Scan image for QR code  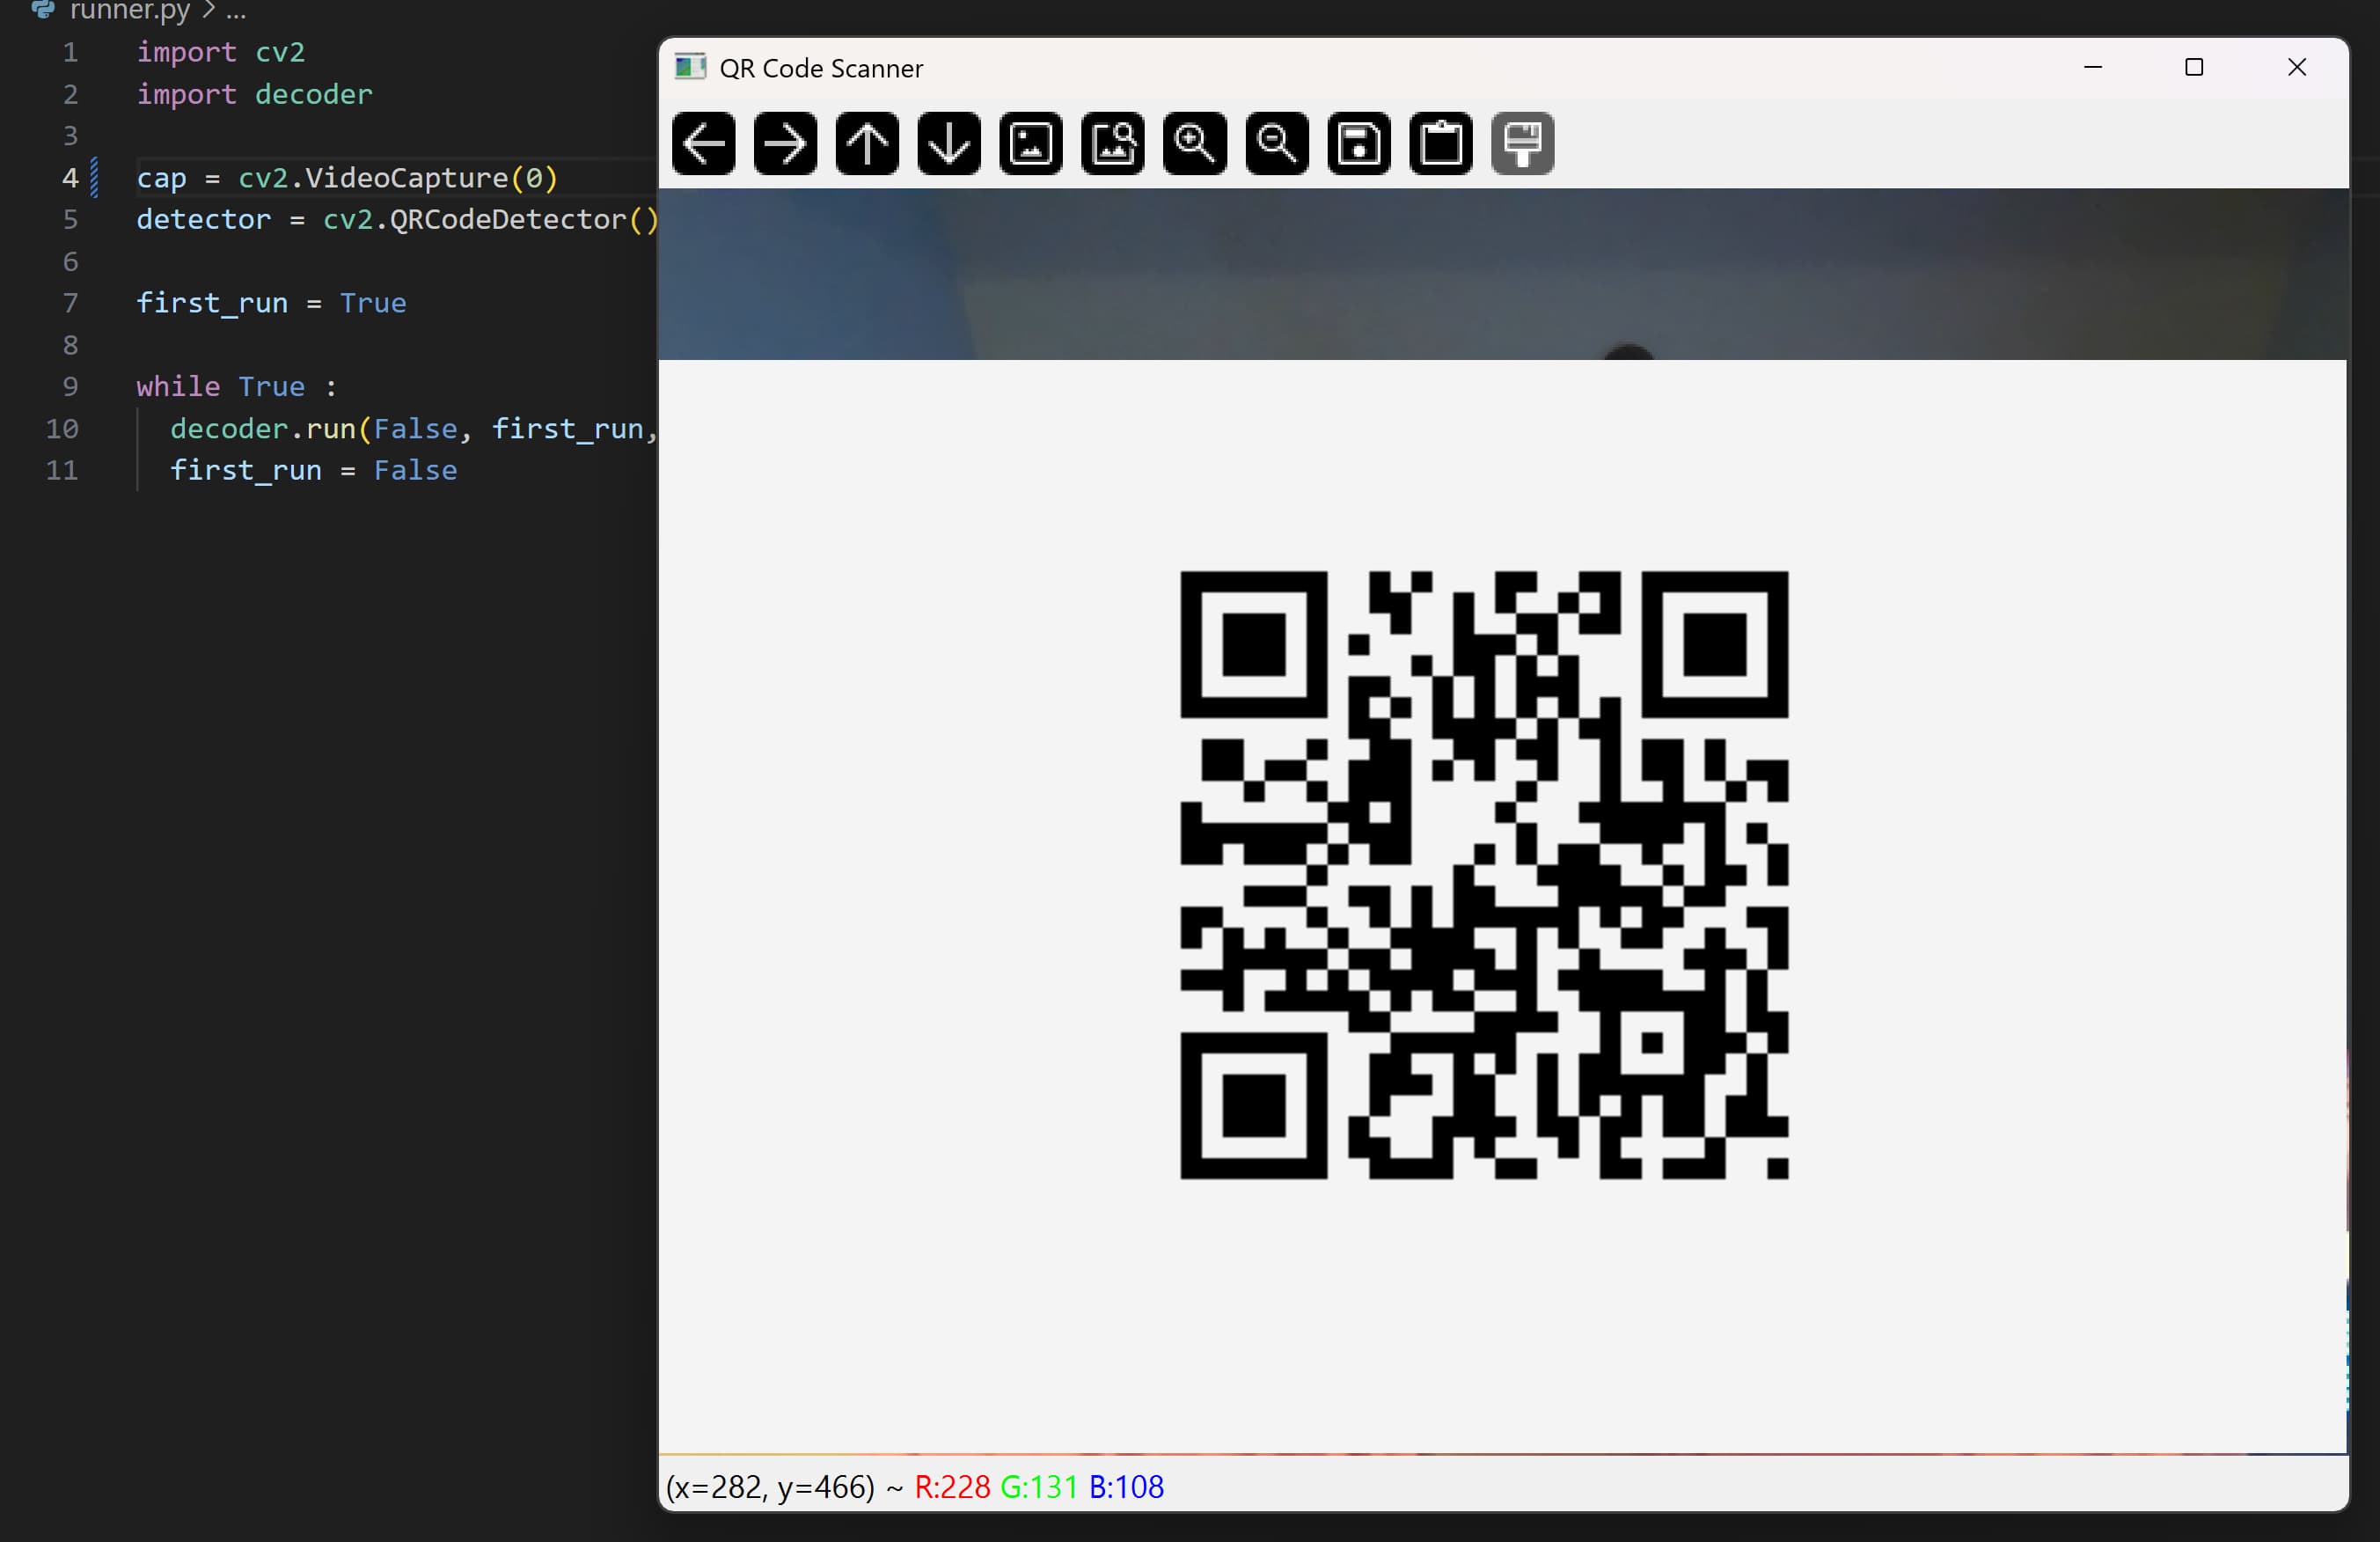pos(1112,143)
